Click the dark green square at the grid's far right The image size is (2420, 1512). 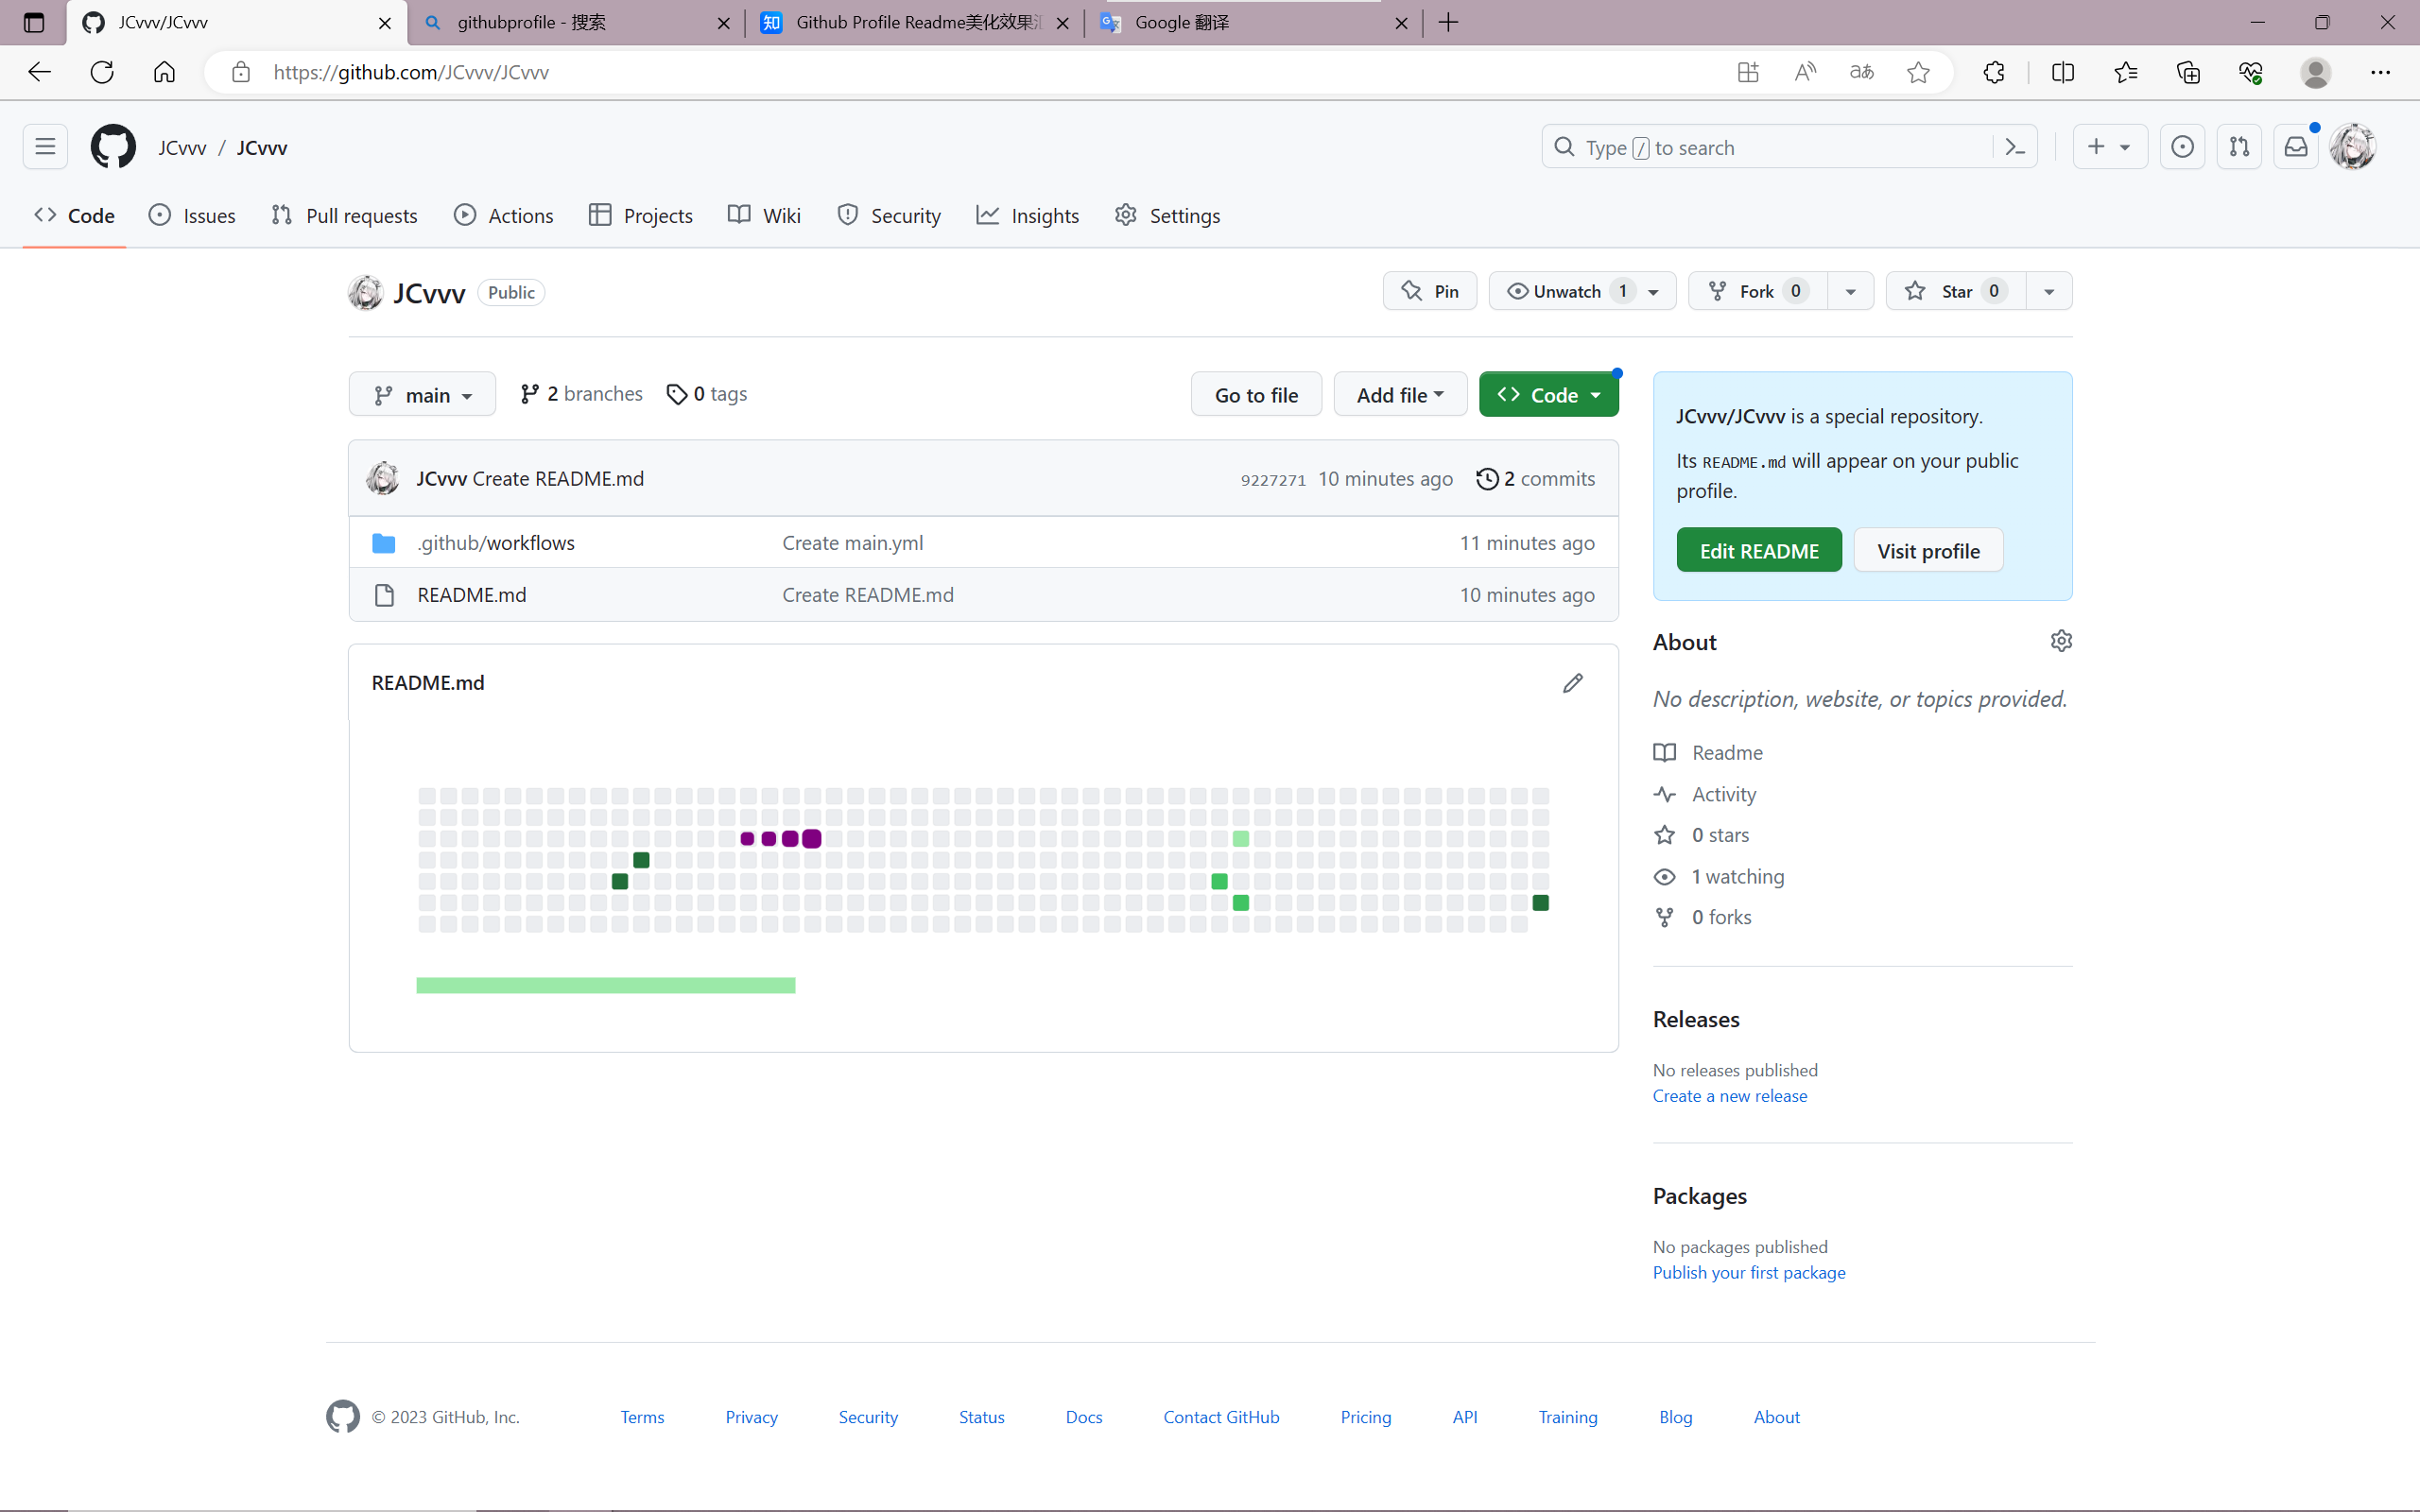point(1541,903)
